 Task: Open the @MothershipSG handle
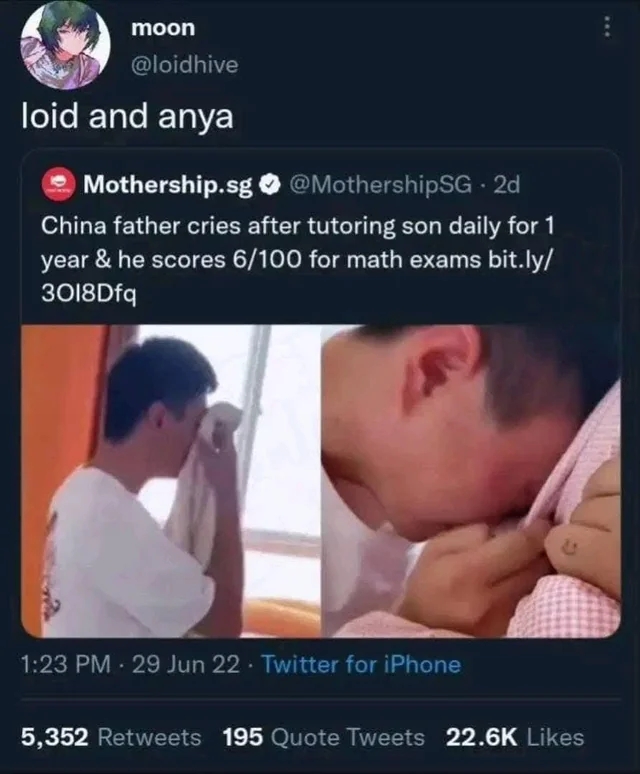(380, 185)
